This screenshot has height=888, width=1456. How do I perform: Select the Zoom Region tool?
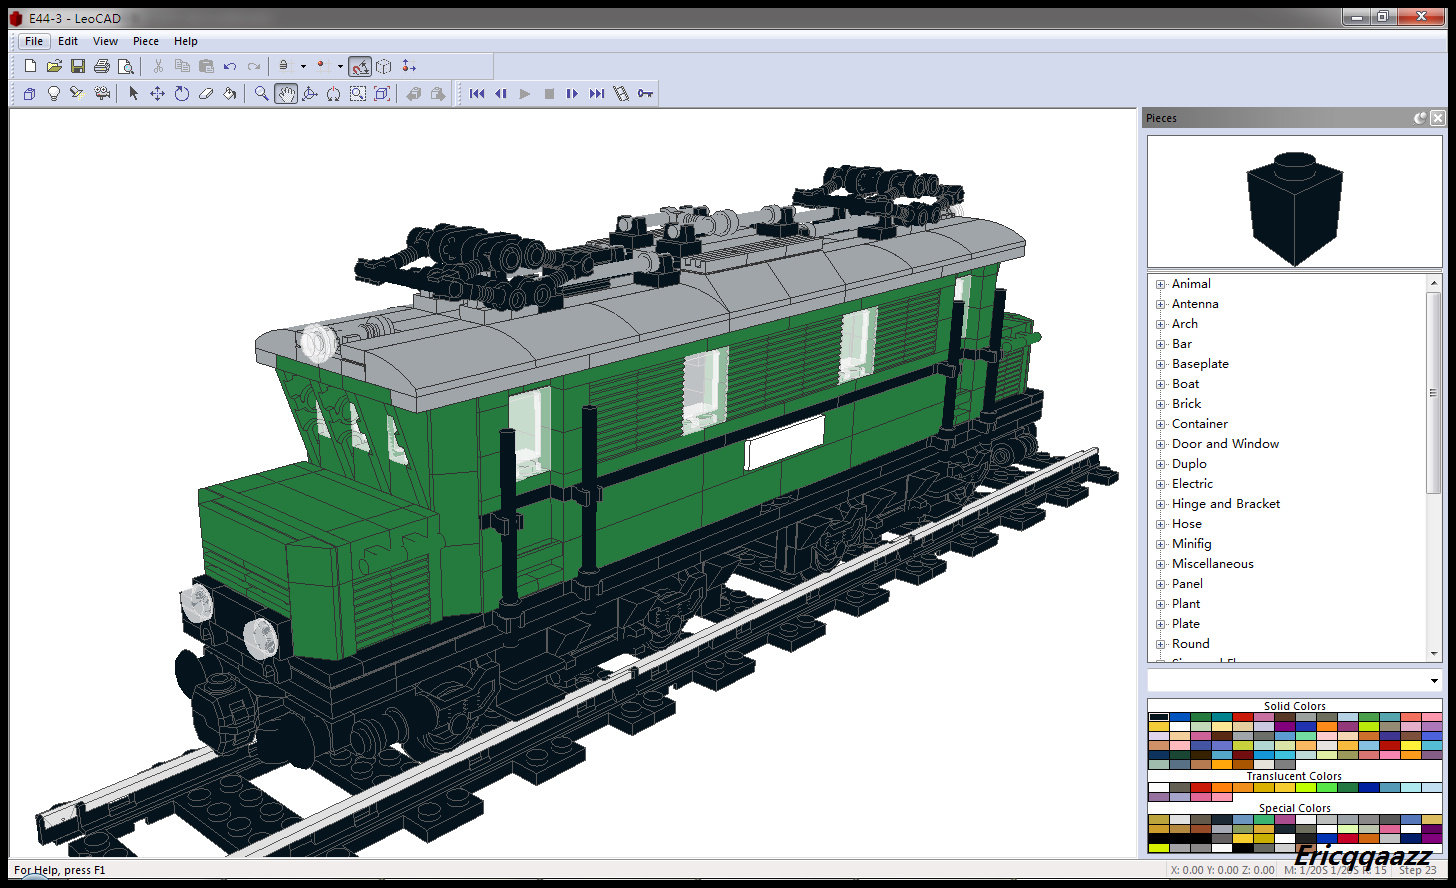(x=358, y=93)
